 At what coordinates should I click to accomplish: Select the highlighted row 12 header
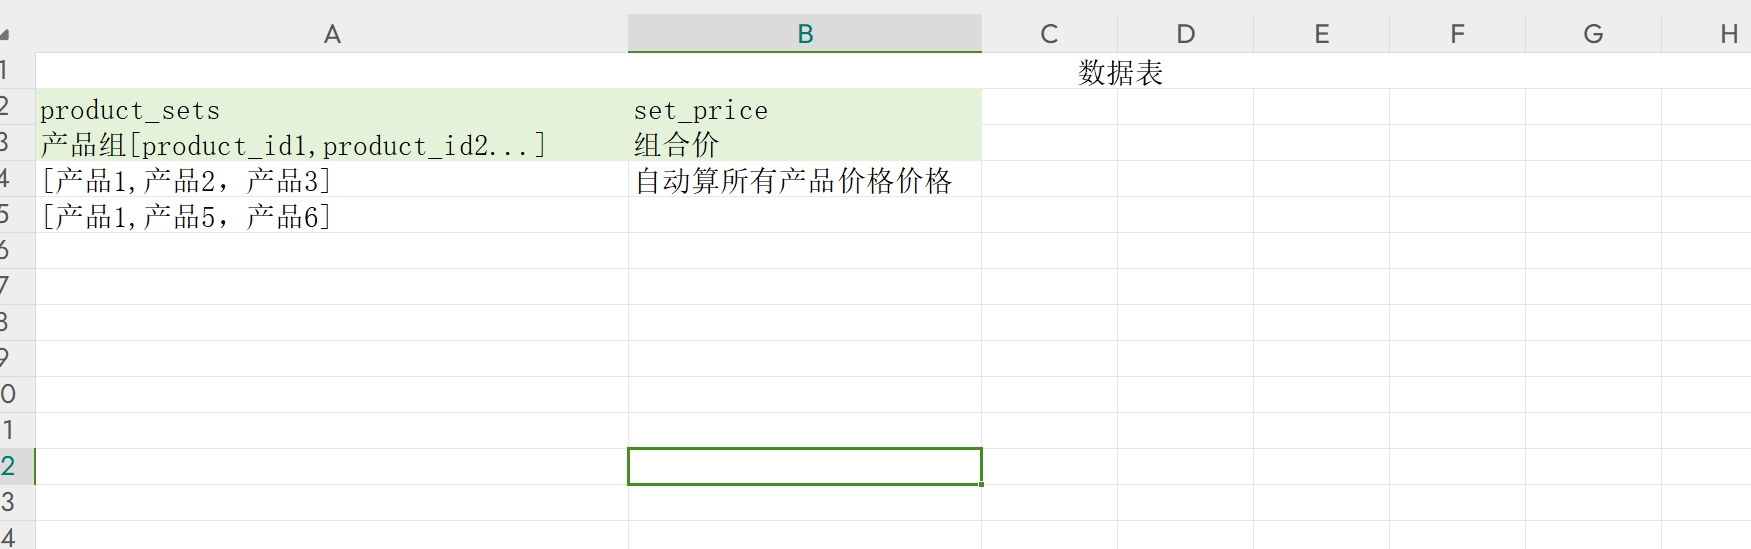[12, 466]
